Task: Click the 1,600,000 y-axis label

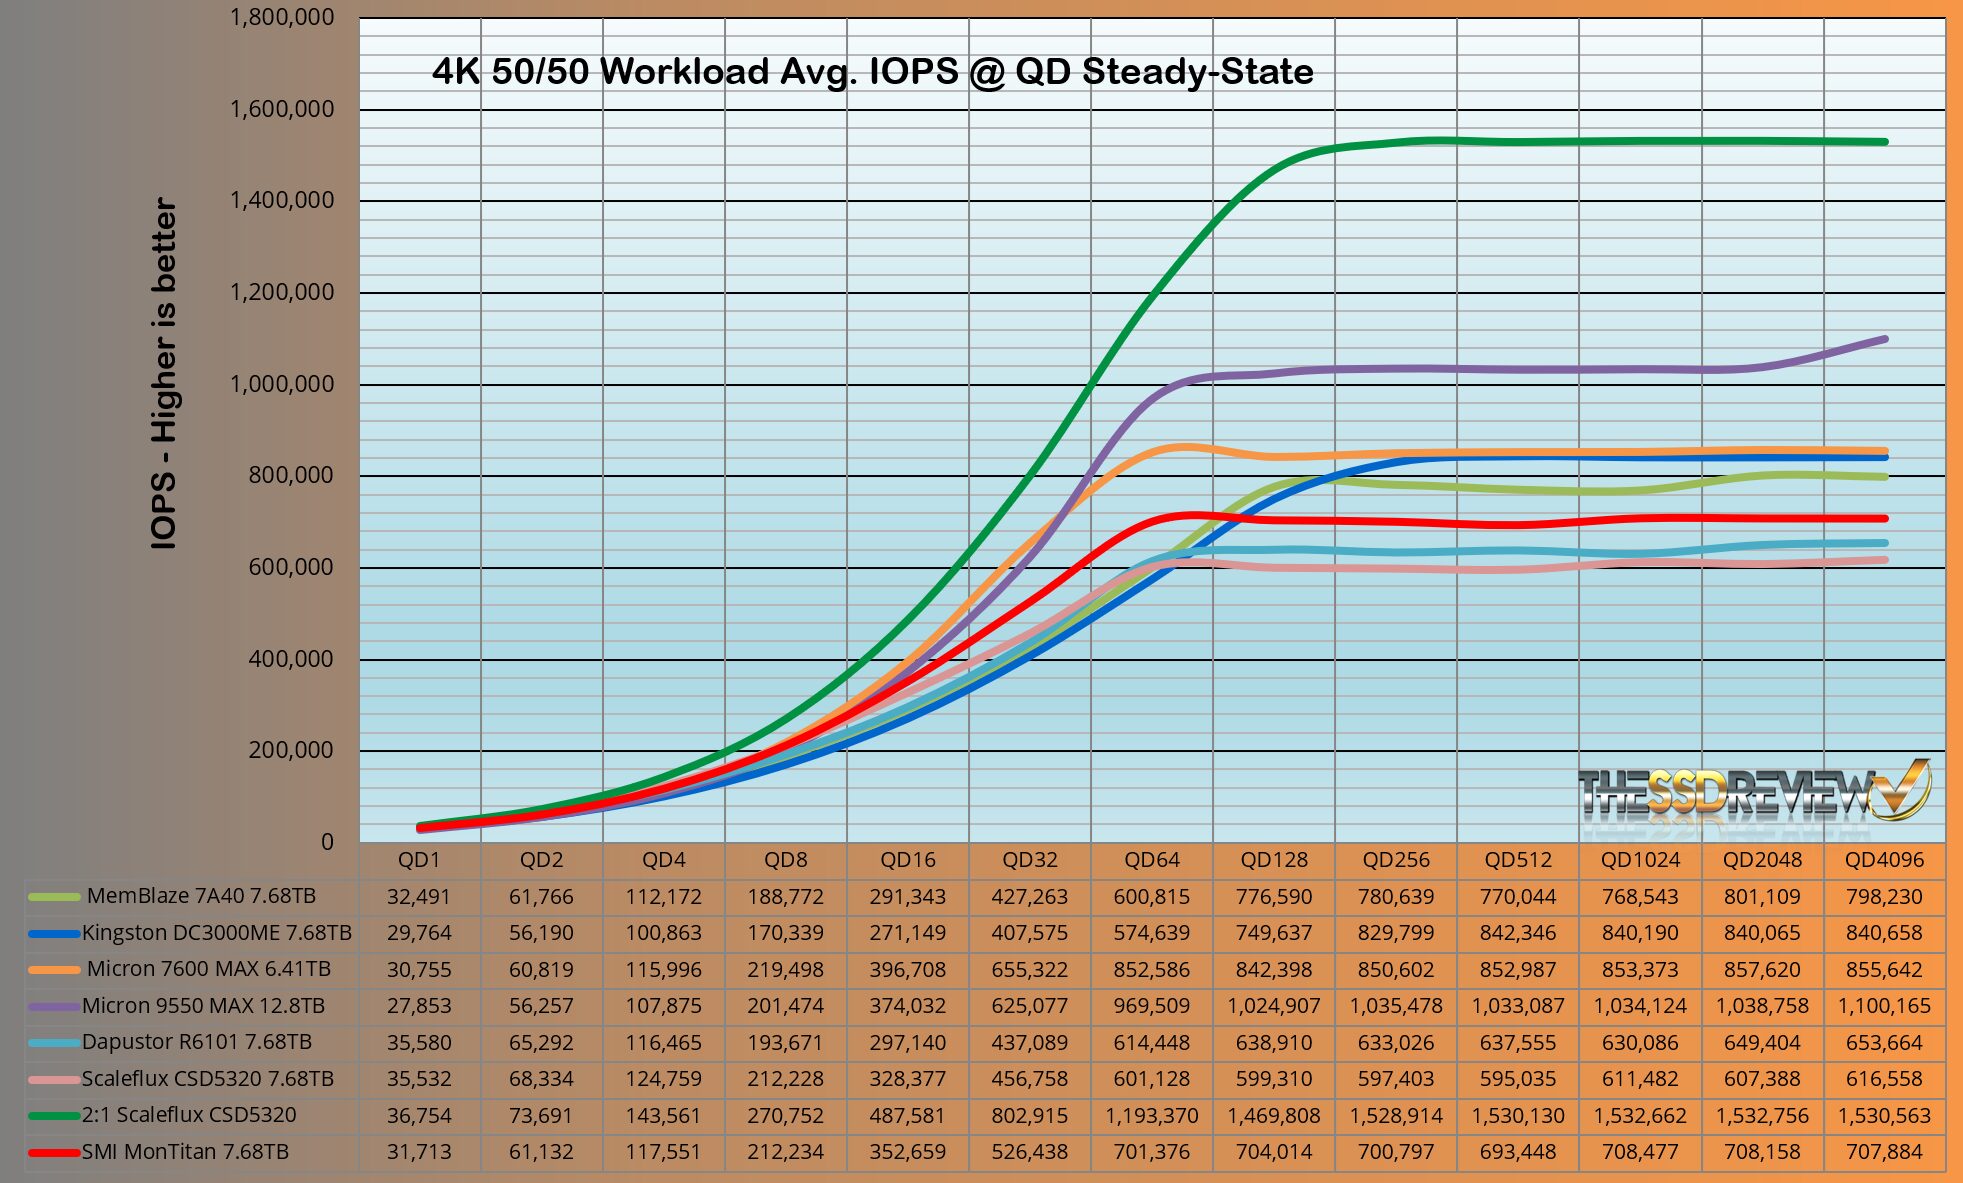Action: pyautogui.click(x=282, y=109)
